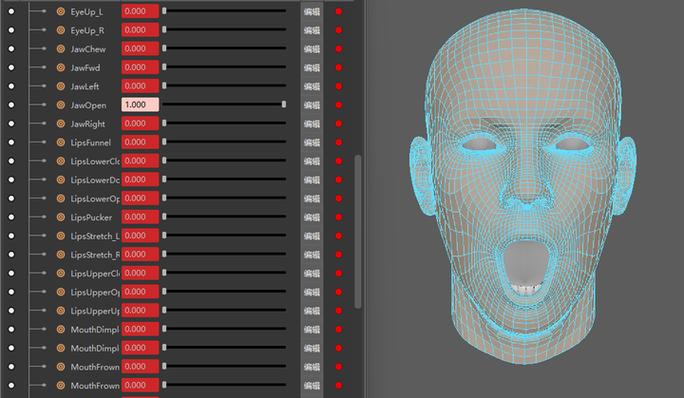
Task: Toggle visibility dot of LipsLowerDc row
Action: pyautogui.click(x=11, y=180)
